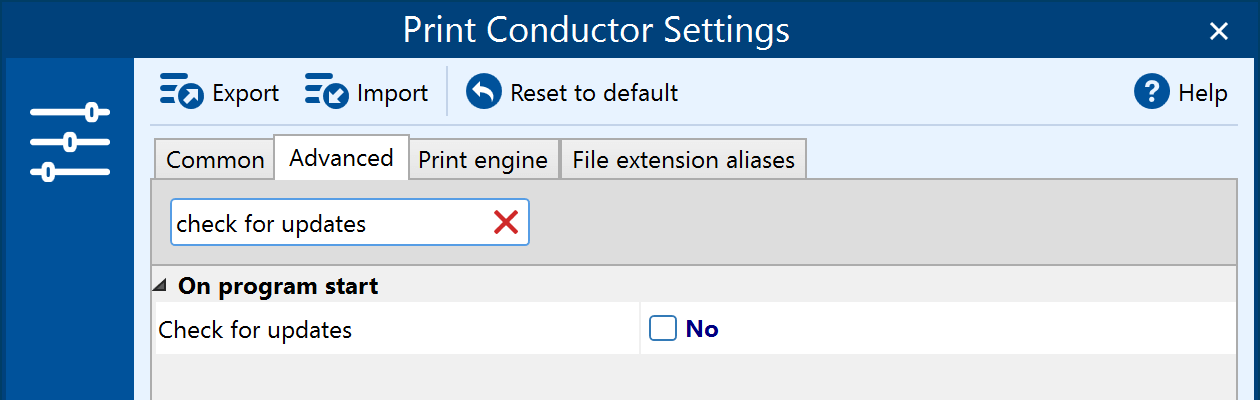This screenshot has width=1260, height=400.
Task: Click the Export settings icon
Action: point(182,92)
